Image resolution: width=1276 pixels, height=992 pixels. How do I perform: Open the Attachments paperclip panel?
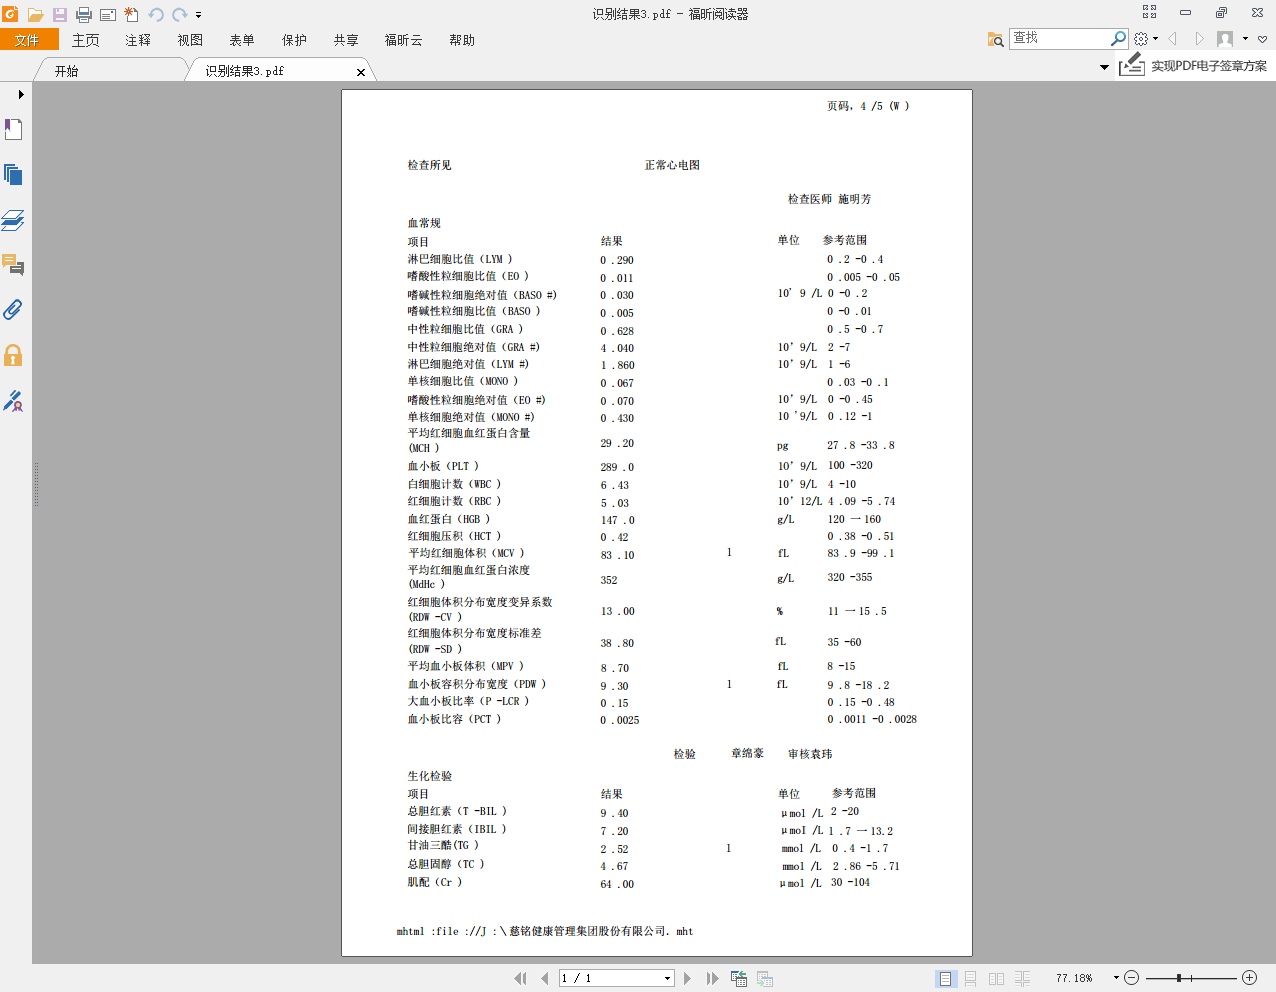click(13, 310)
